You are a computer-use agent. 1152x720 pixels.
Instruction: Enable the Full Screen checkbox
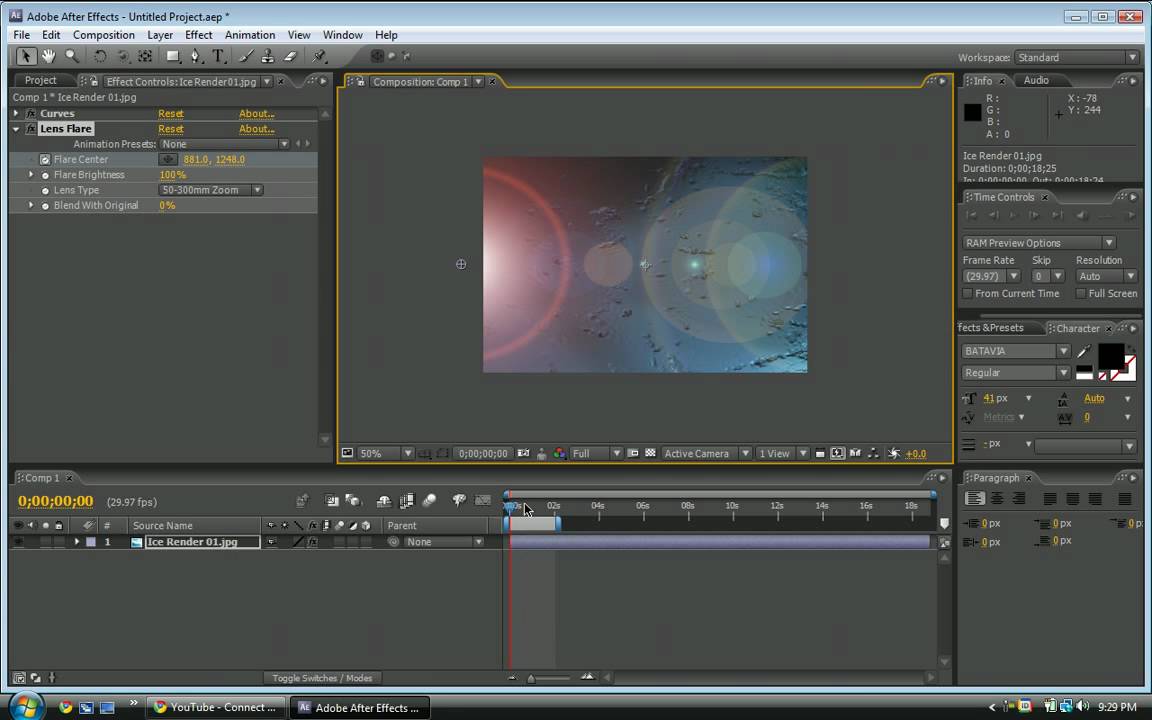pos(1081,293)
